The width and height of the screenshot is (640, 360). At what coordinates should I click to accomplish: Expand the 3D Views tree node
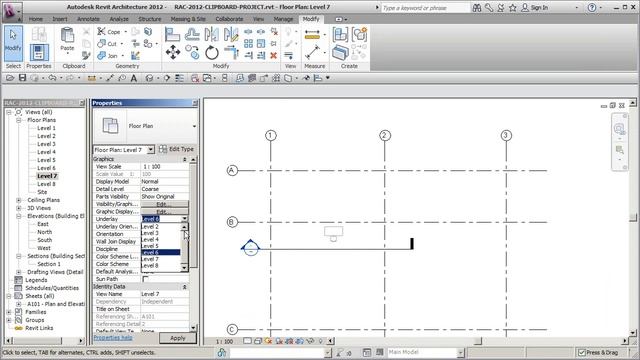tap(19, 208)
